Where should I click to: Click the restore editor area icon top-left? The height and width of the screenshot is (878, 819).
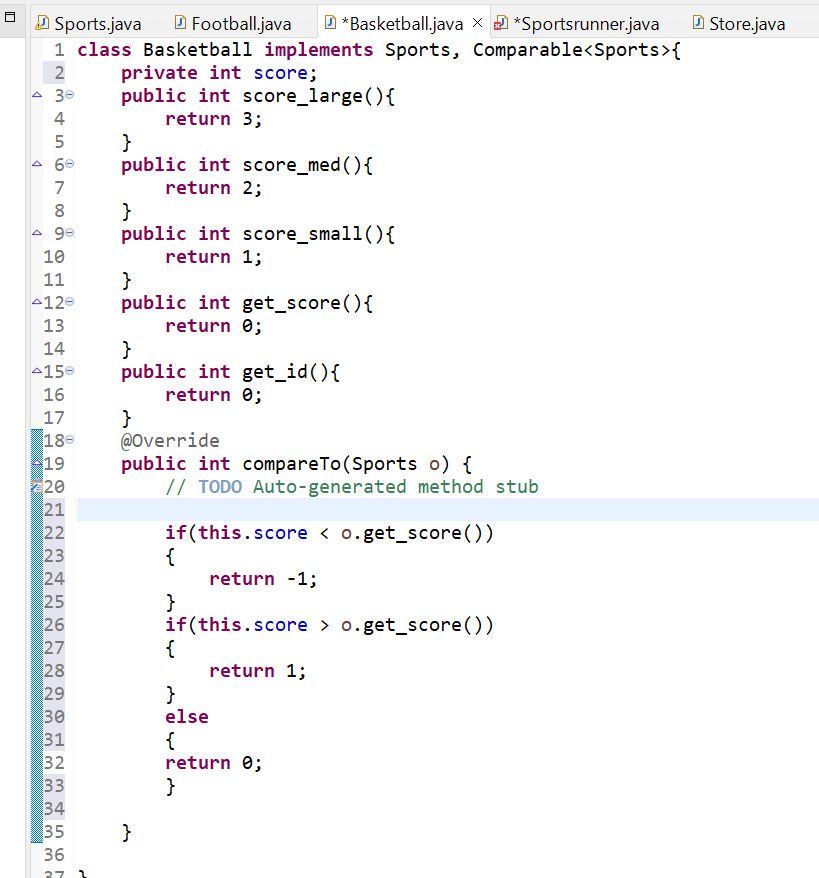tap(10, 17)
